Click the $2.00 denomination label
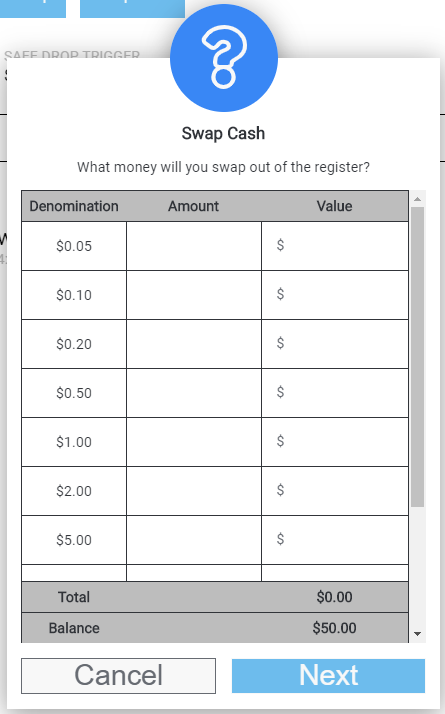Image resolution: width=445 pixels, height=714 pixels. pos(74,491)
